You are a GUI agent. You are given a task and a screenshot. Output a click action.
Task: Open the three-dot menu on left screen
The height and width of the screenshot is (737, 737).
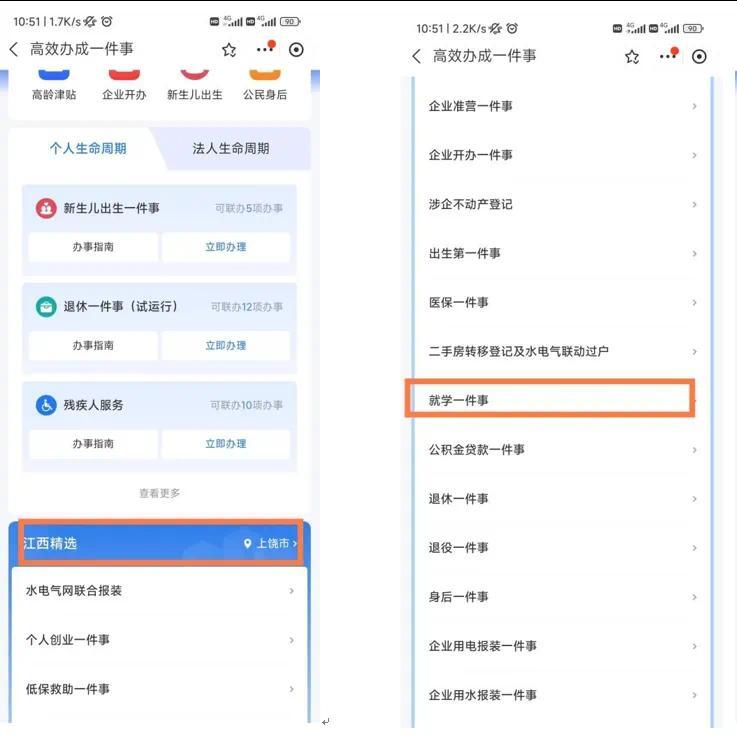[266, 48]
